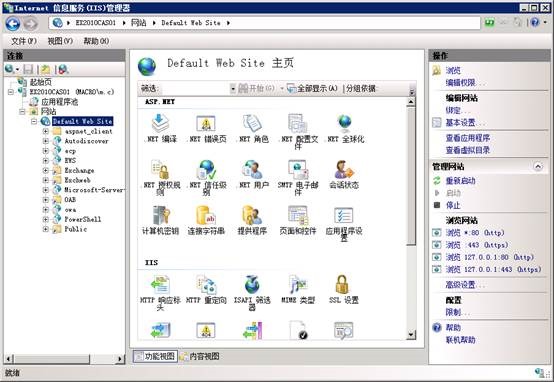Viewport: 554px width, 382px height.
Task: Open the 页面和控件 icon
Action: 298,221
